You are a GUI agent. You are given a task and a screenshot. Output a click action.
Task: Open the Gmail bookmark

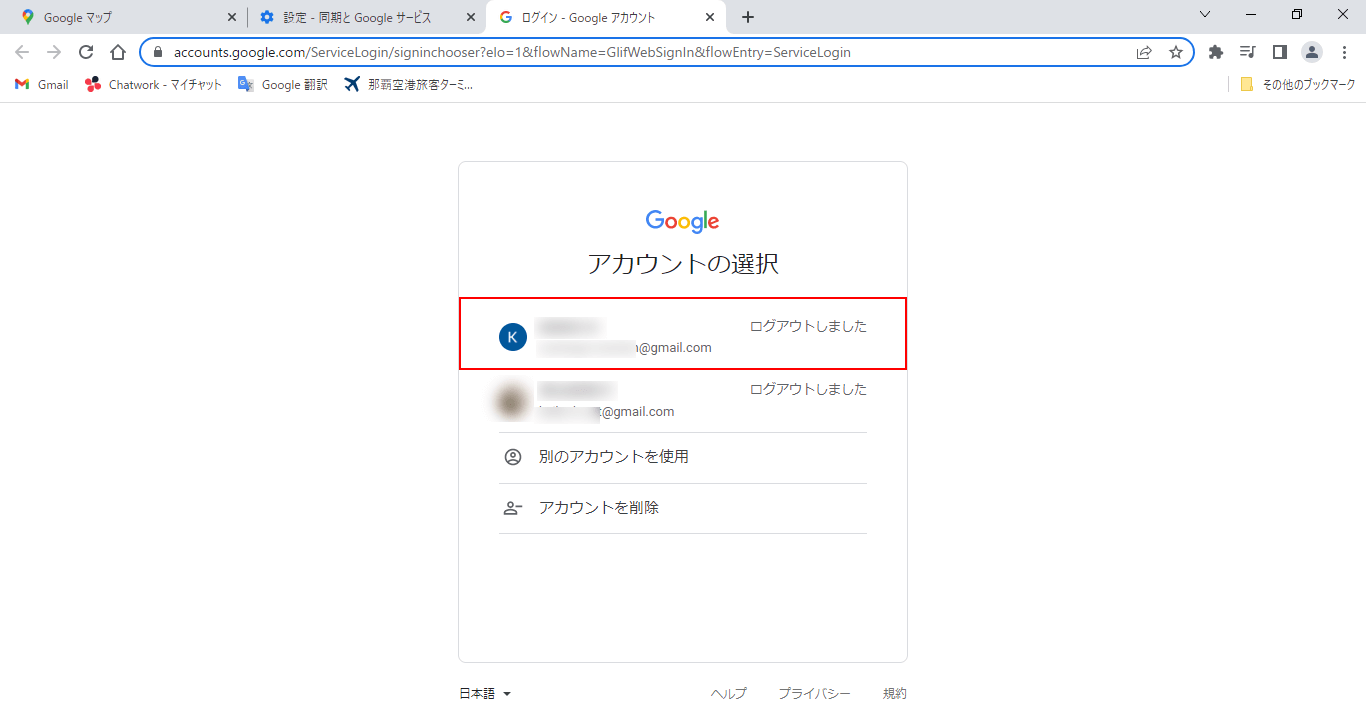coord(41,85)
